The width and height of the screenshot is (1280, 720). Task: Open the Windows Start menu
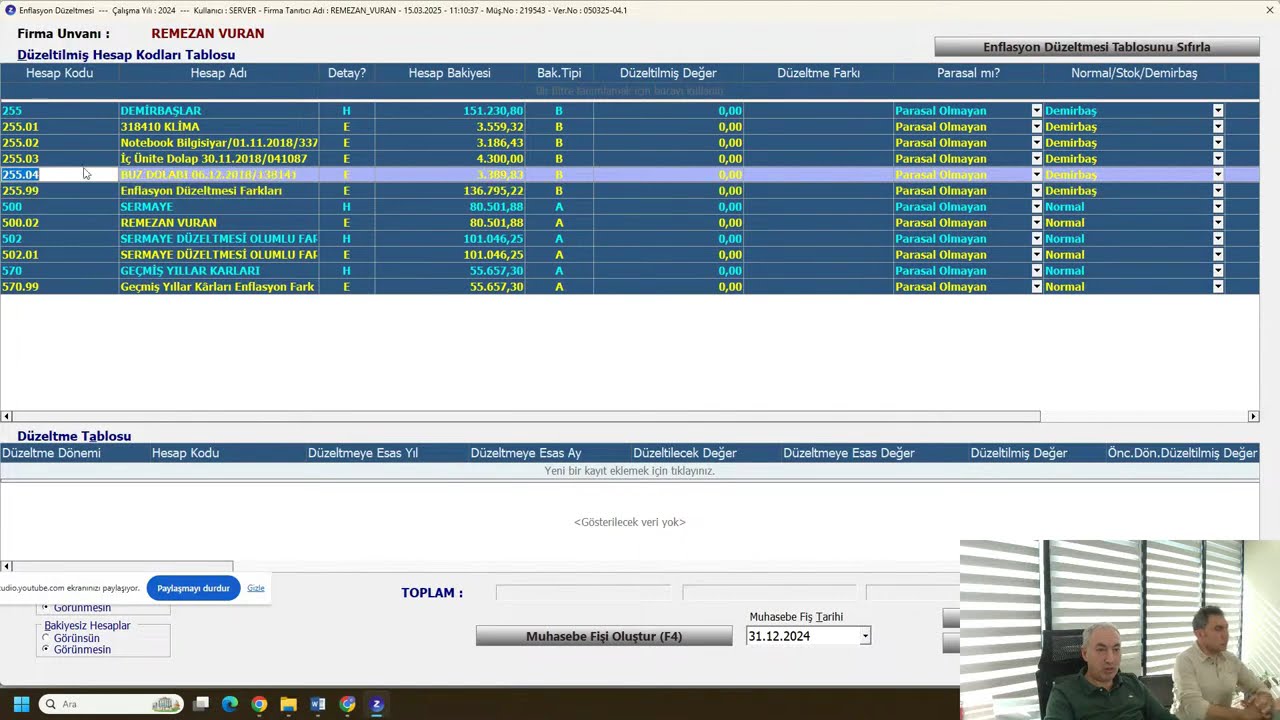coord(21,704)
